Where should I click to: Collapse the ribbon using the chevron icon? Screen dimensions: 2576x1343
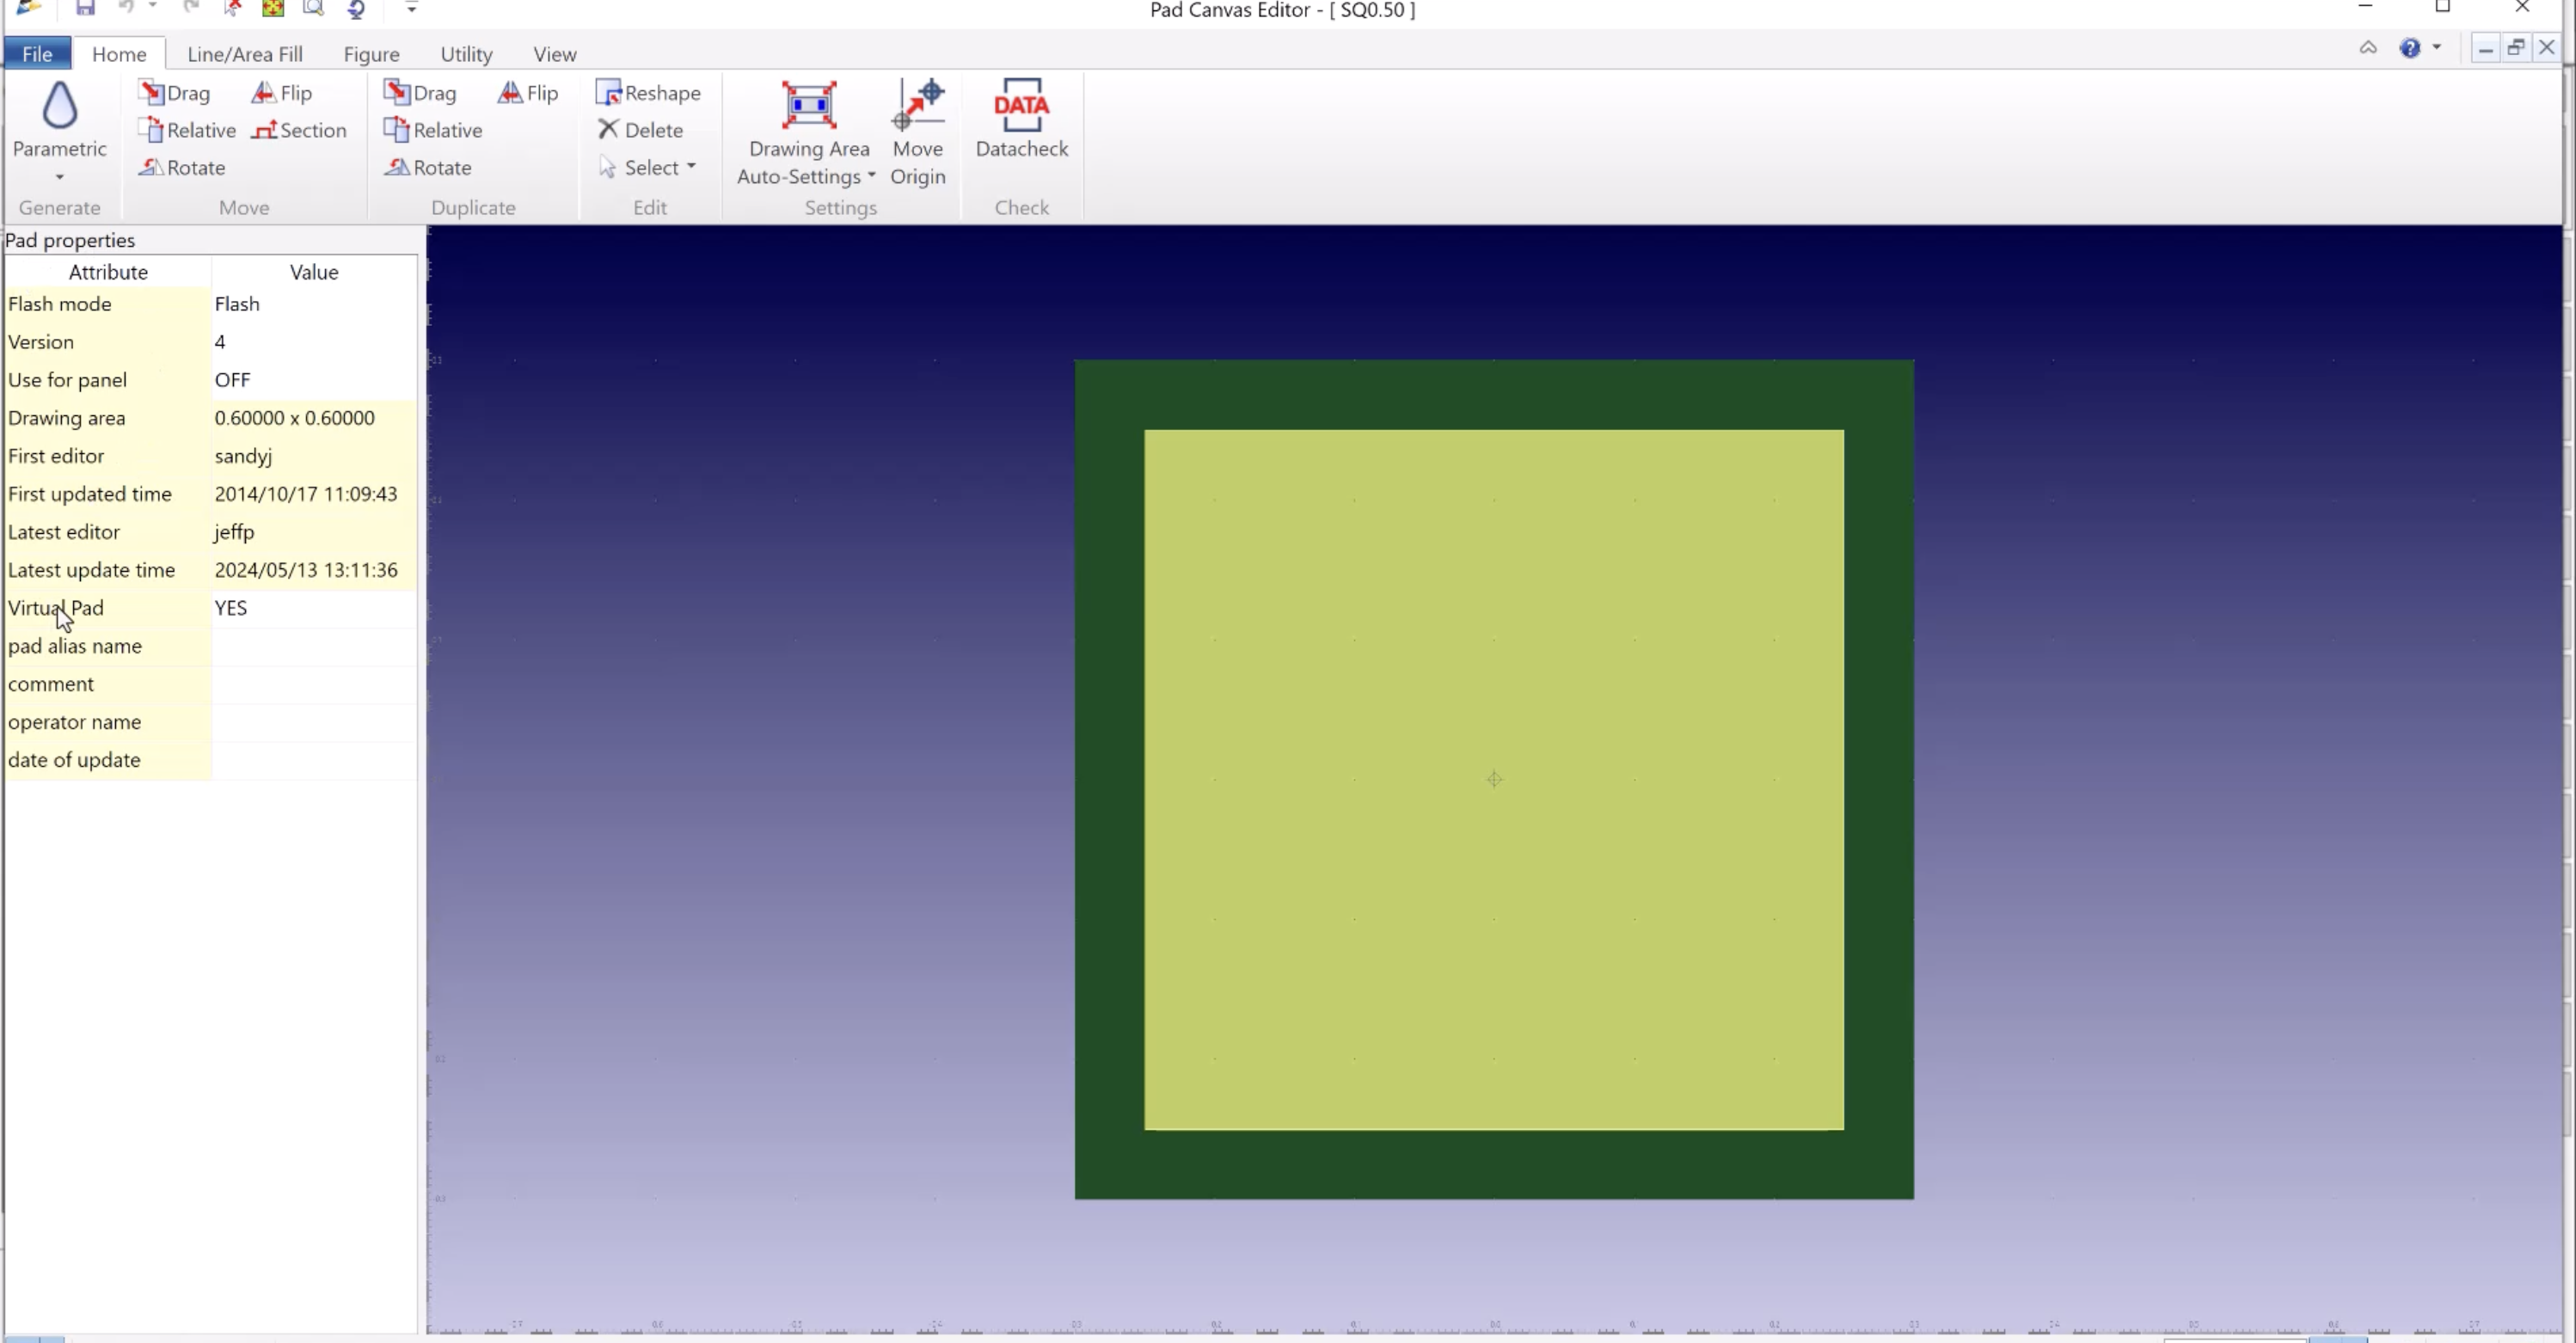click(2368, 47)
